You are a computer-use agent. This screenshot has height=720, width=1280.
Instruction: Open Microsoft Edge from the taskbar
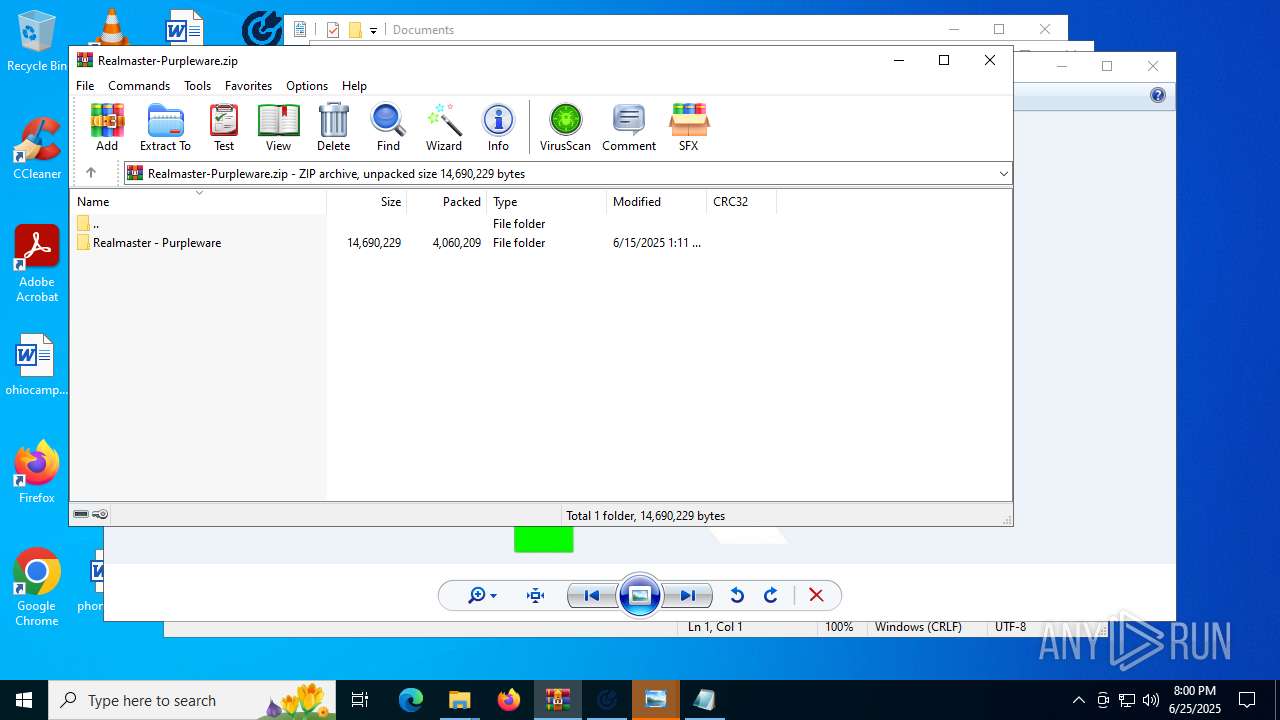pos(411,700)
